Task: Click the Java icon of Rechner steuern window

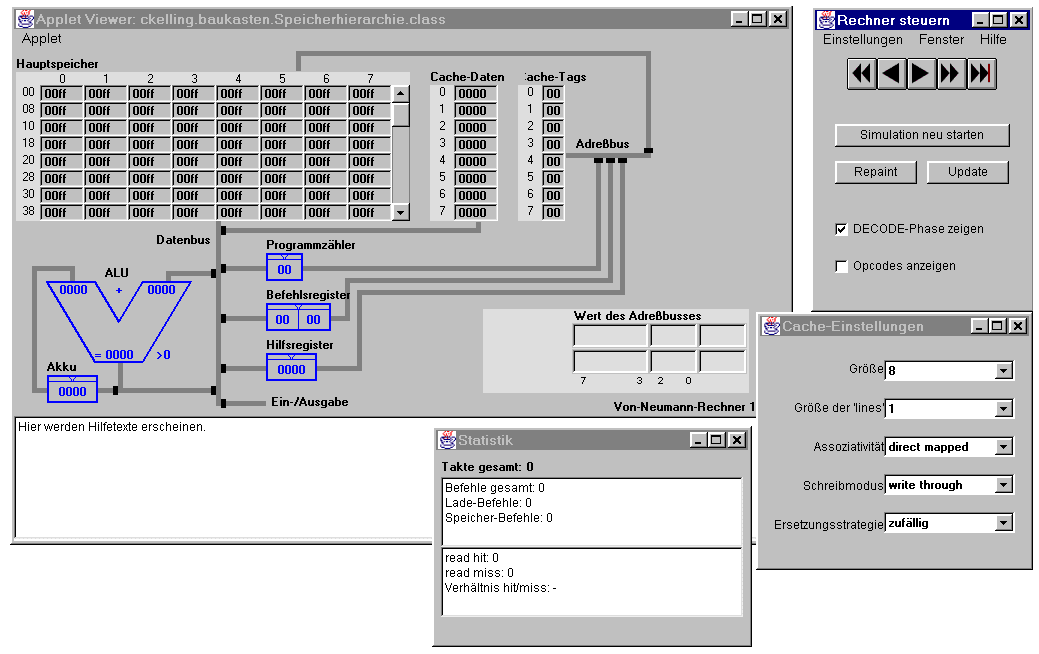Action: pyautogui.click(x=826, y=20)
